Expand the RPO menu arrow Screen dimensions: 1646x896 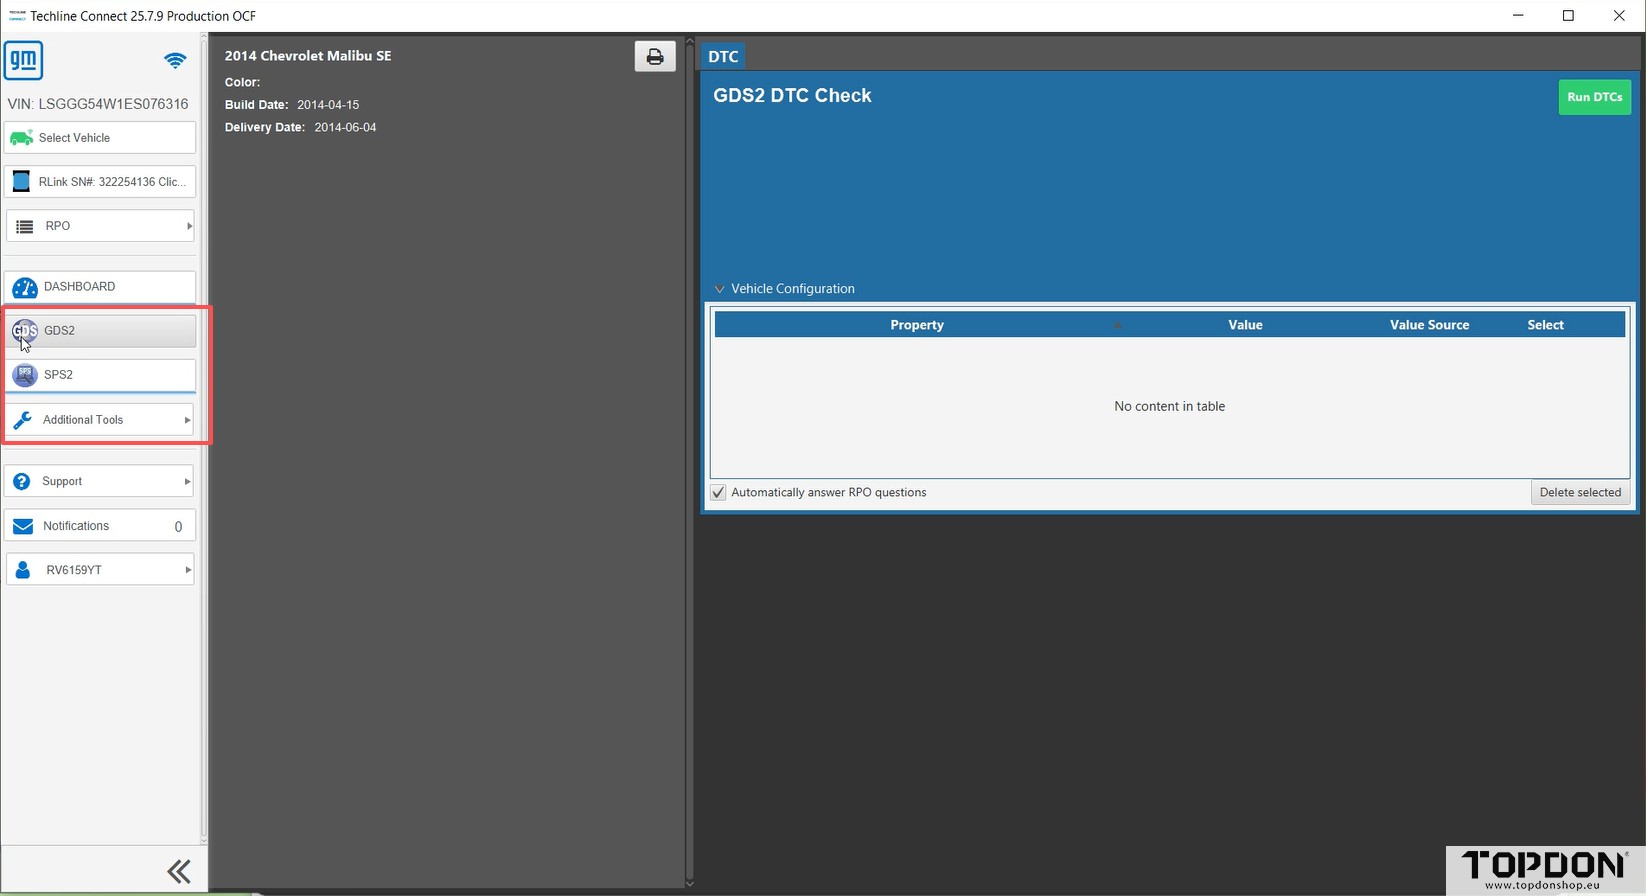coord(188,226)
